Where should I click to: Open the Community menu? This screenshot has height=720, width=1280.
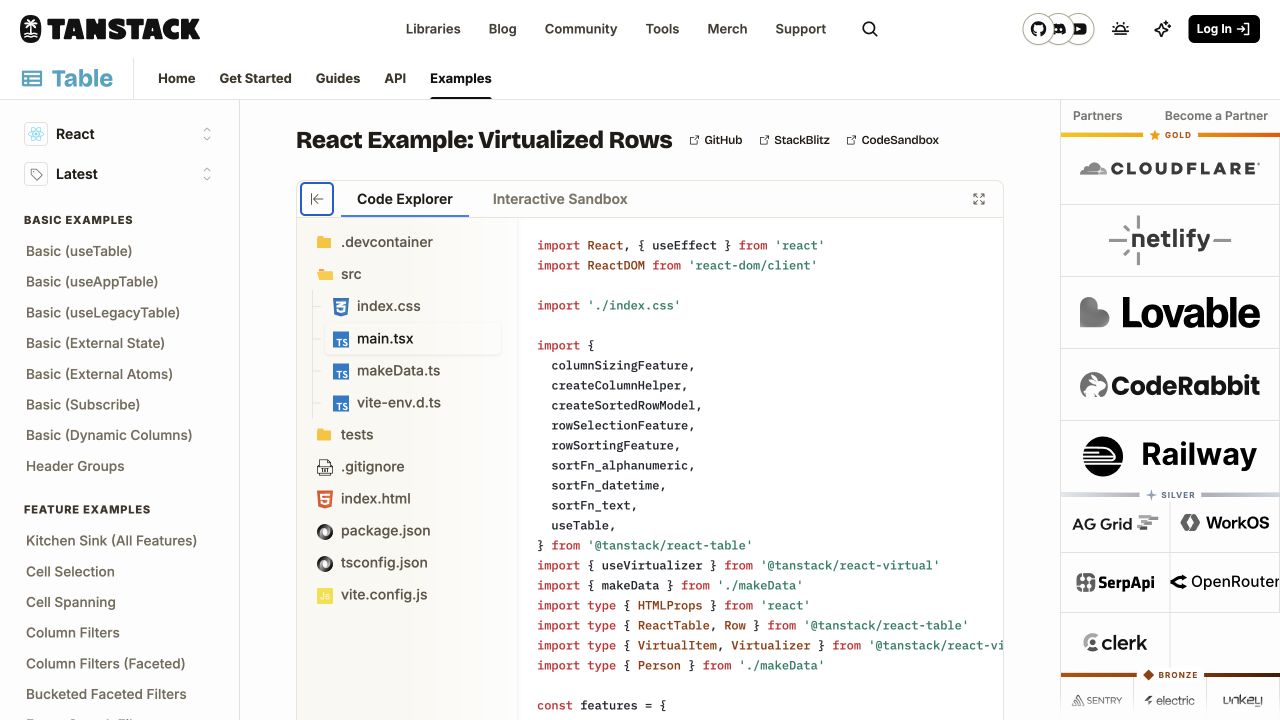pyautogui.click(x=581, y=29)
